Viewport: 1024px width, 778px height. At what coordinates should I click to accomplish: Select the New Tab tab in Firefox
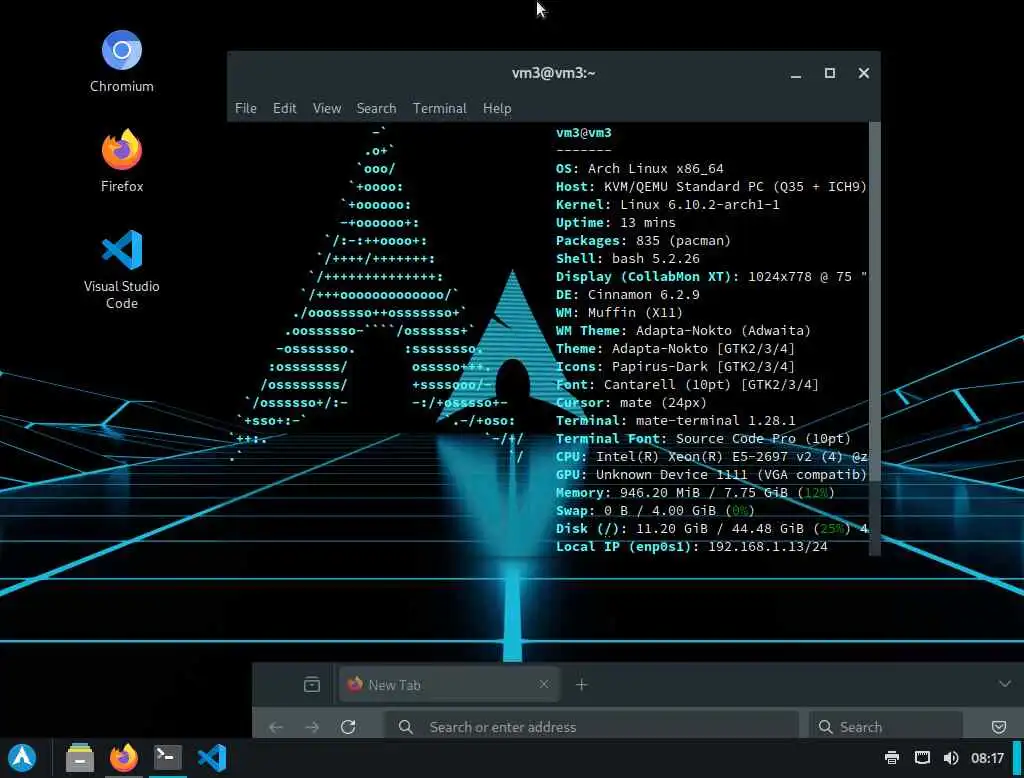point(449,685)
